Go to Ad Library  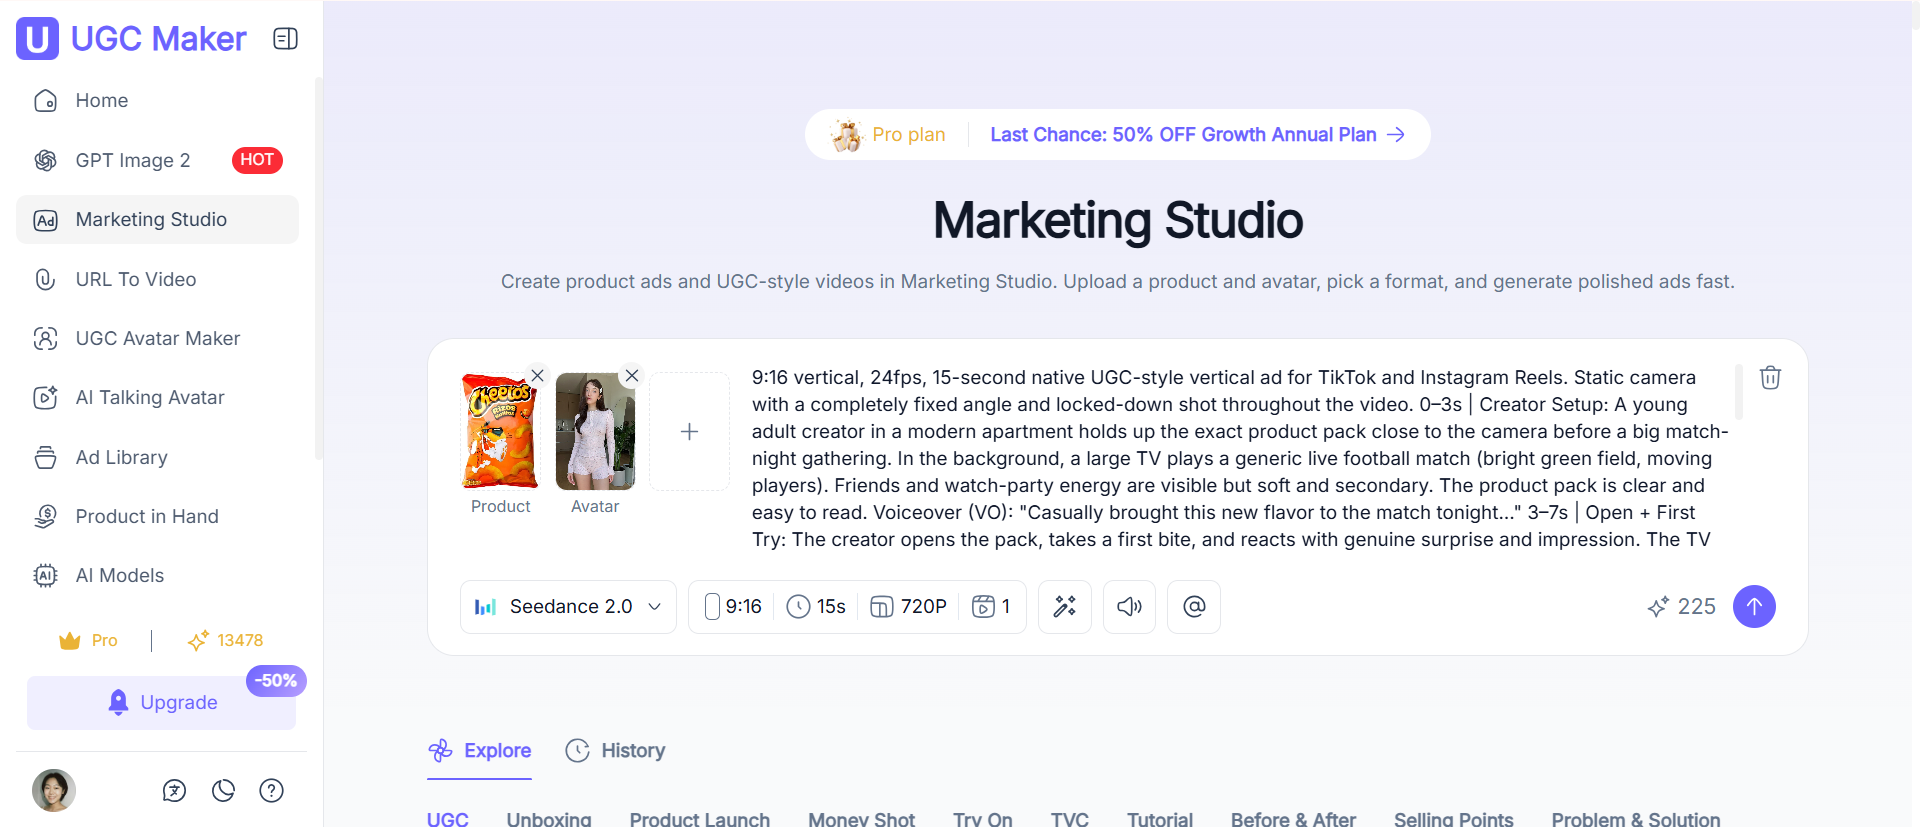[x=157, y=457]
